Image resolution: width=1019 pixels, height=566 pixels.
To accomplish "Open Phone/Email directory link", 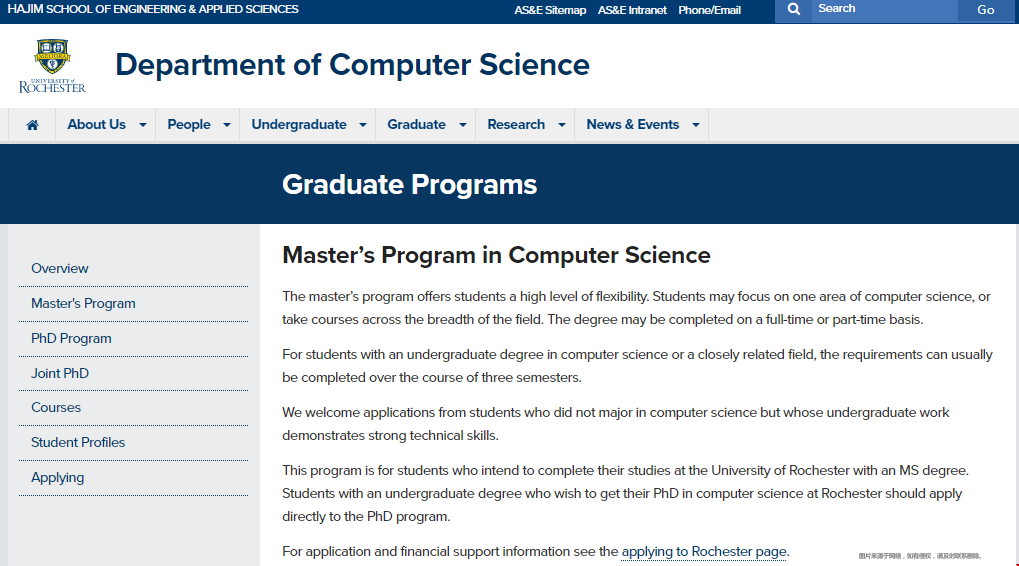I will click(709, 10).
